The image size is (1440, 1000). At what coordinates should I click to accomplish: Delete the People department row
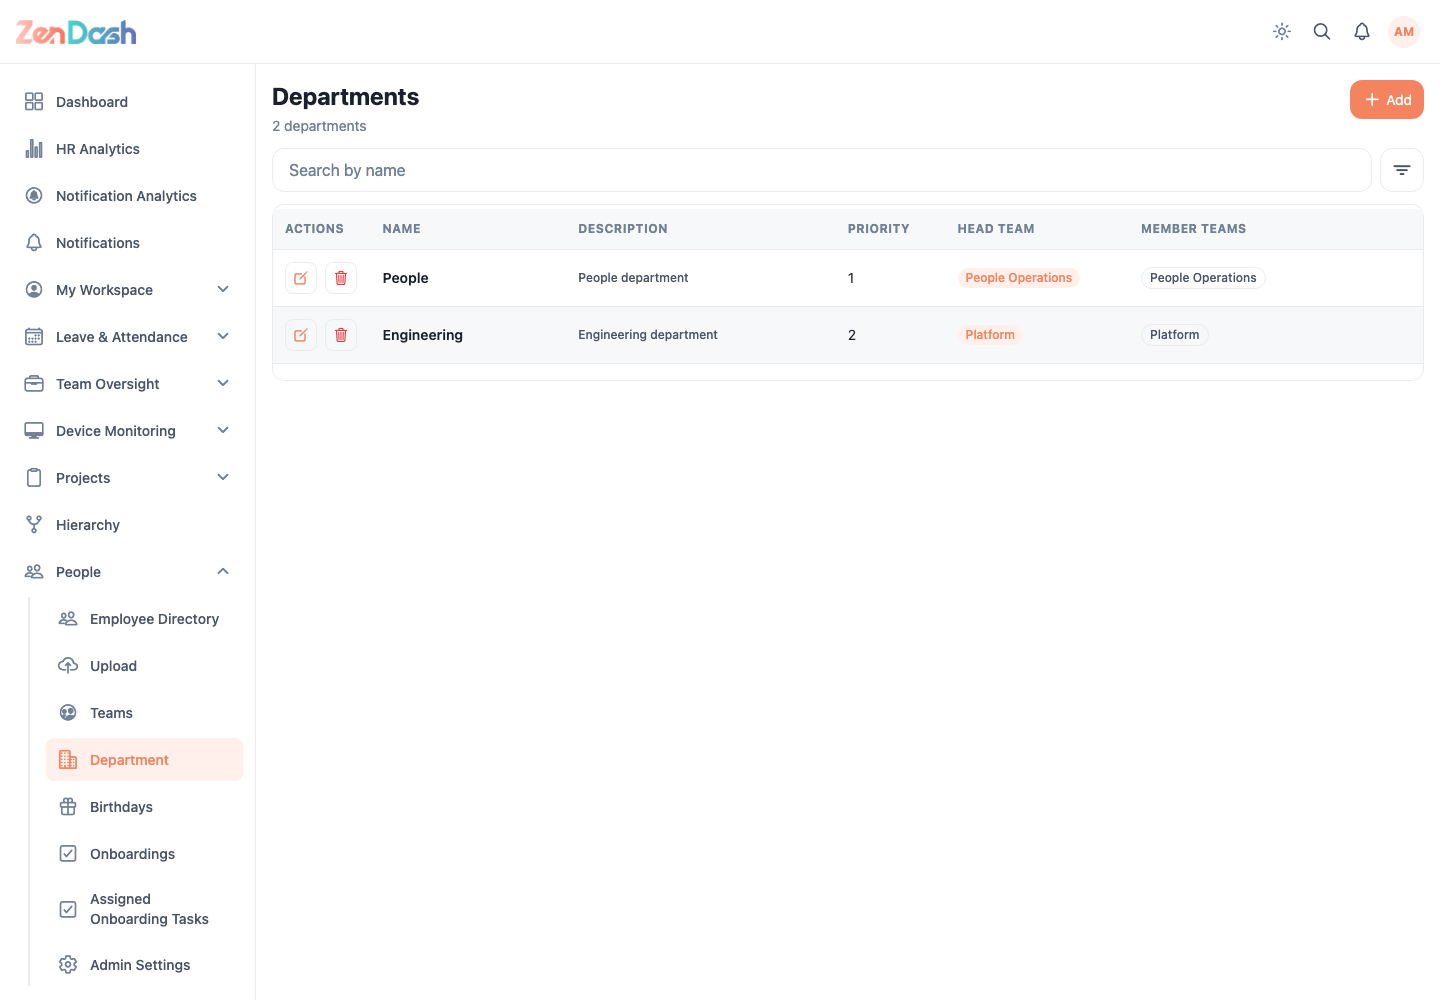[341, 278]
